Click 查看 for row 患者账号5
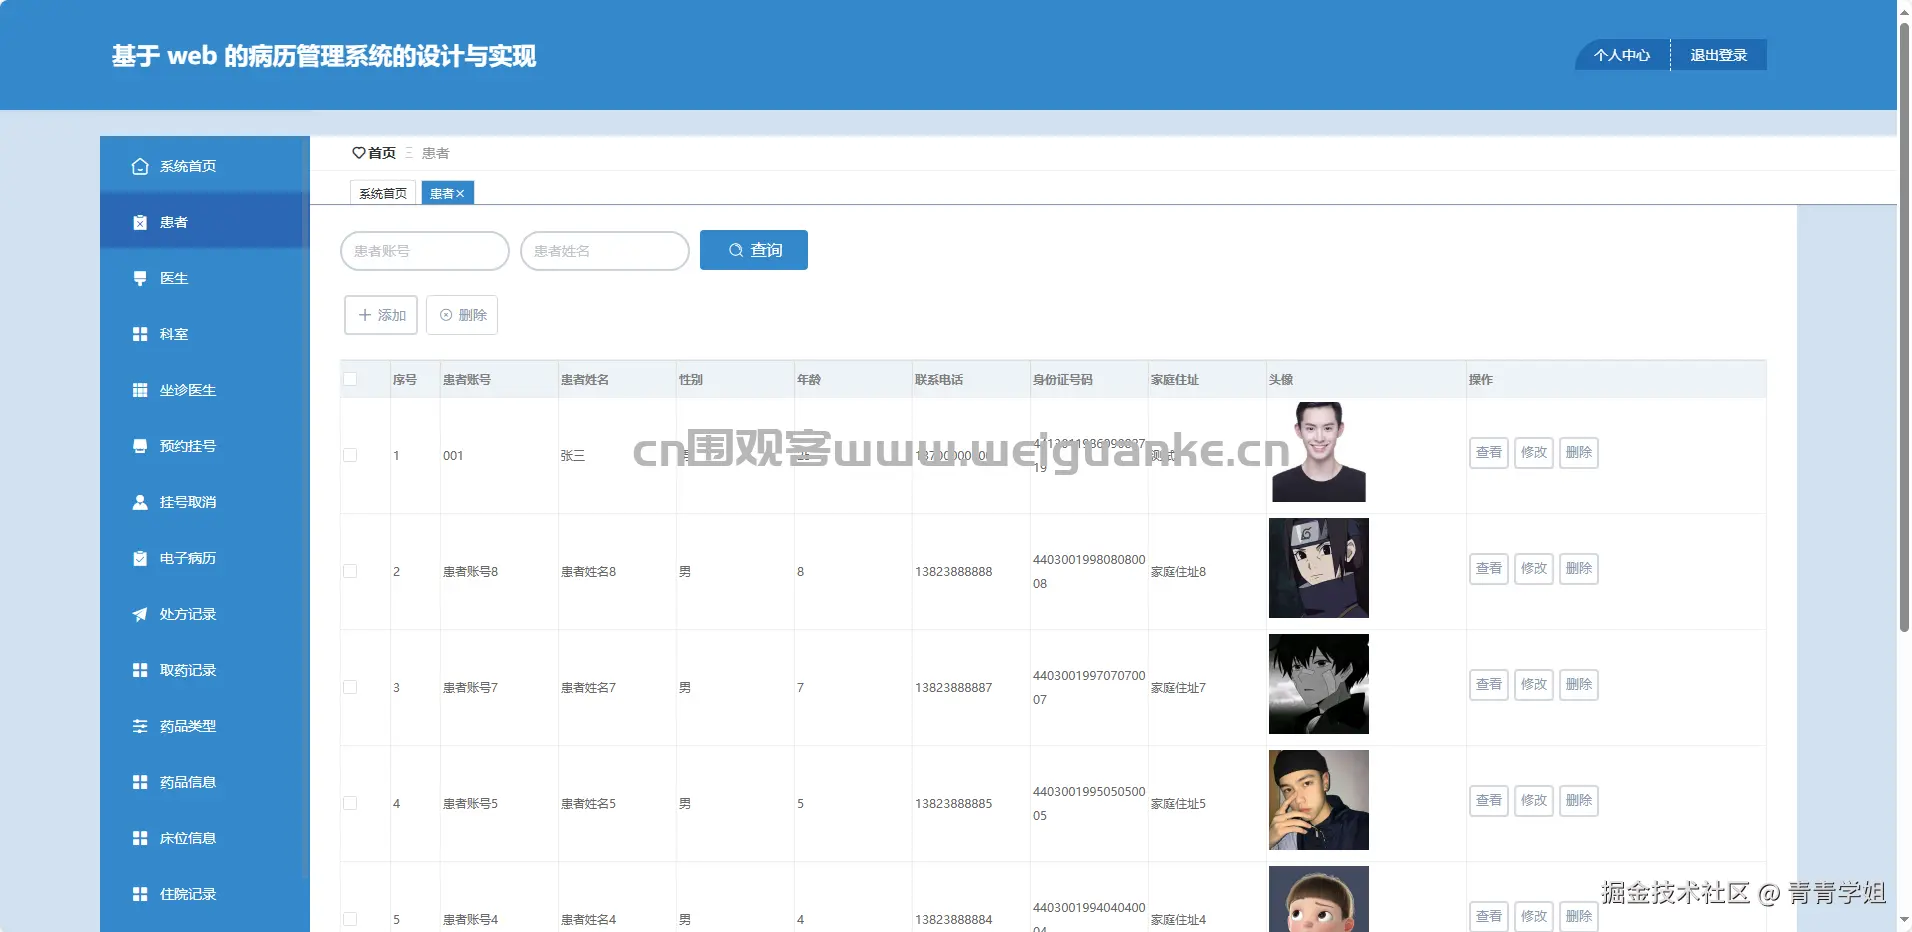Screen dimensions: 1912x932 pos(1489,801)
